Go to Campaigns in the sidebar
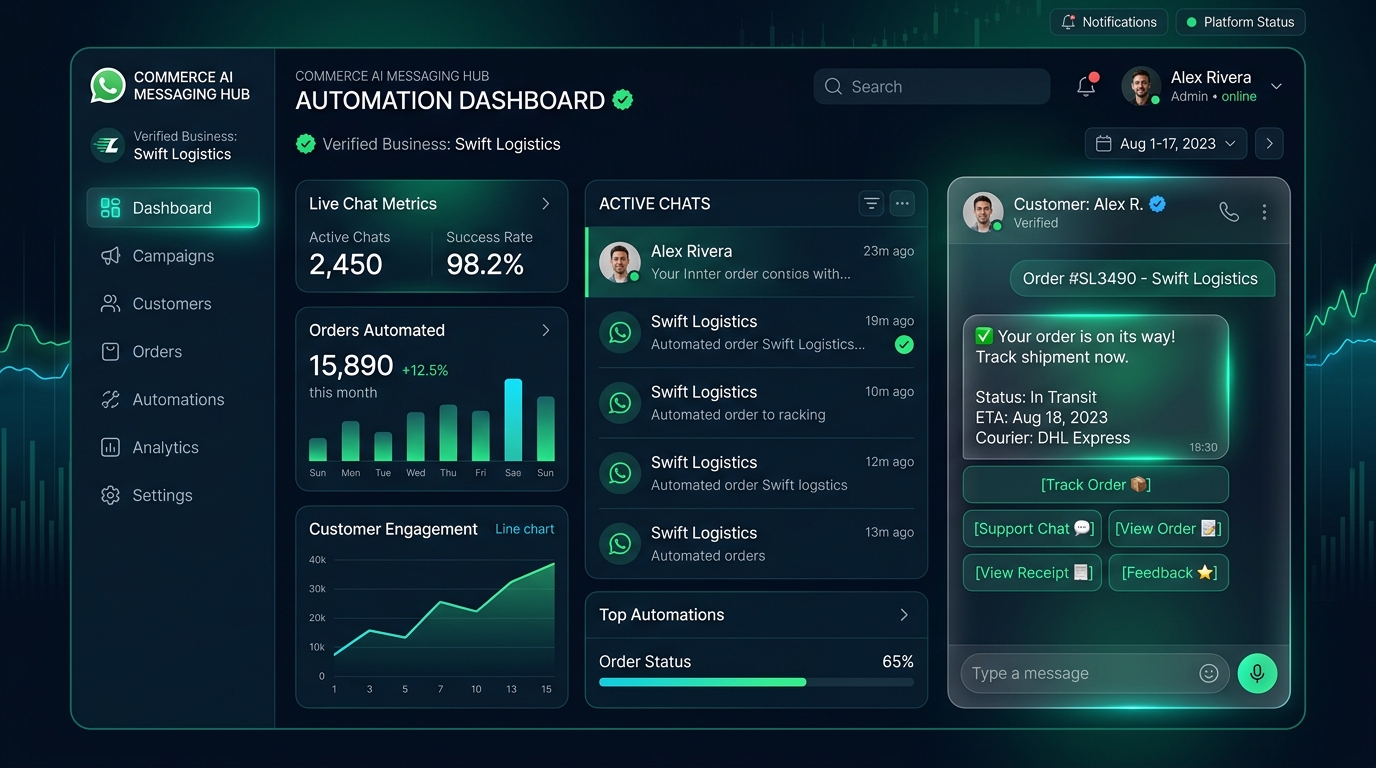Image resolution: width=1376 pixels, height=768 pixels. tap(173, 256)
